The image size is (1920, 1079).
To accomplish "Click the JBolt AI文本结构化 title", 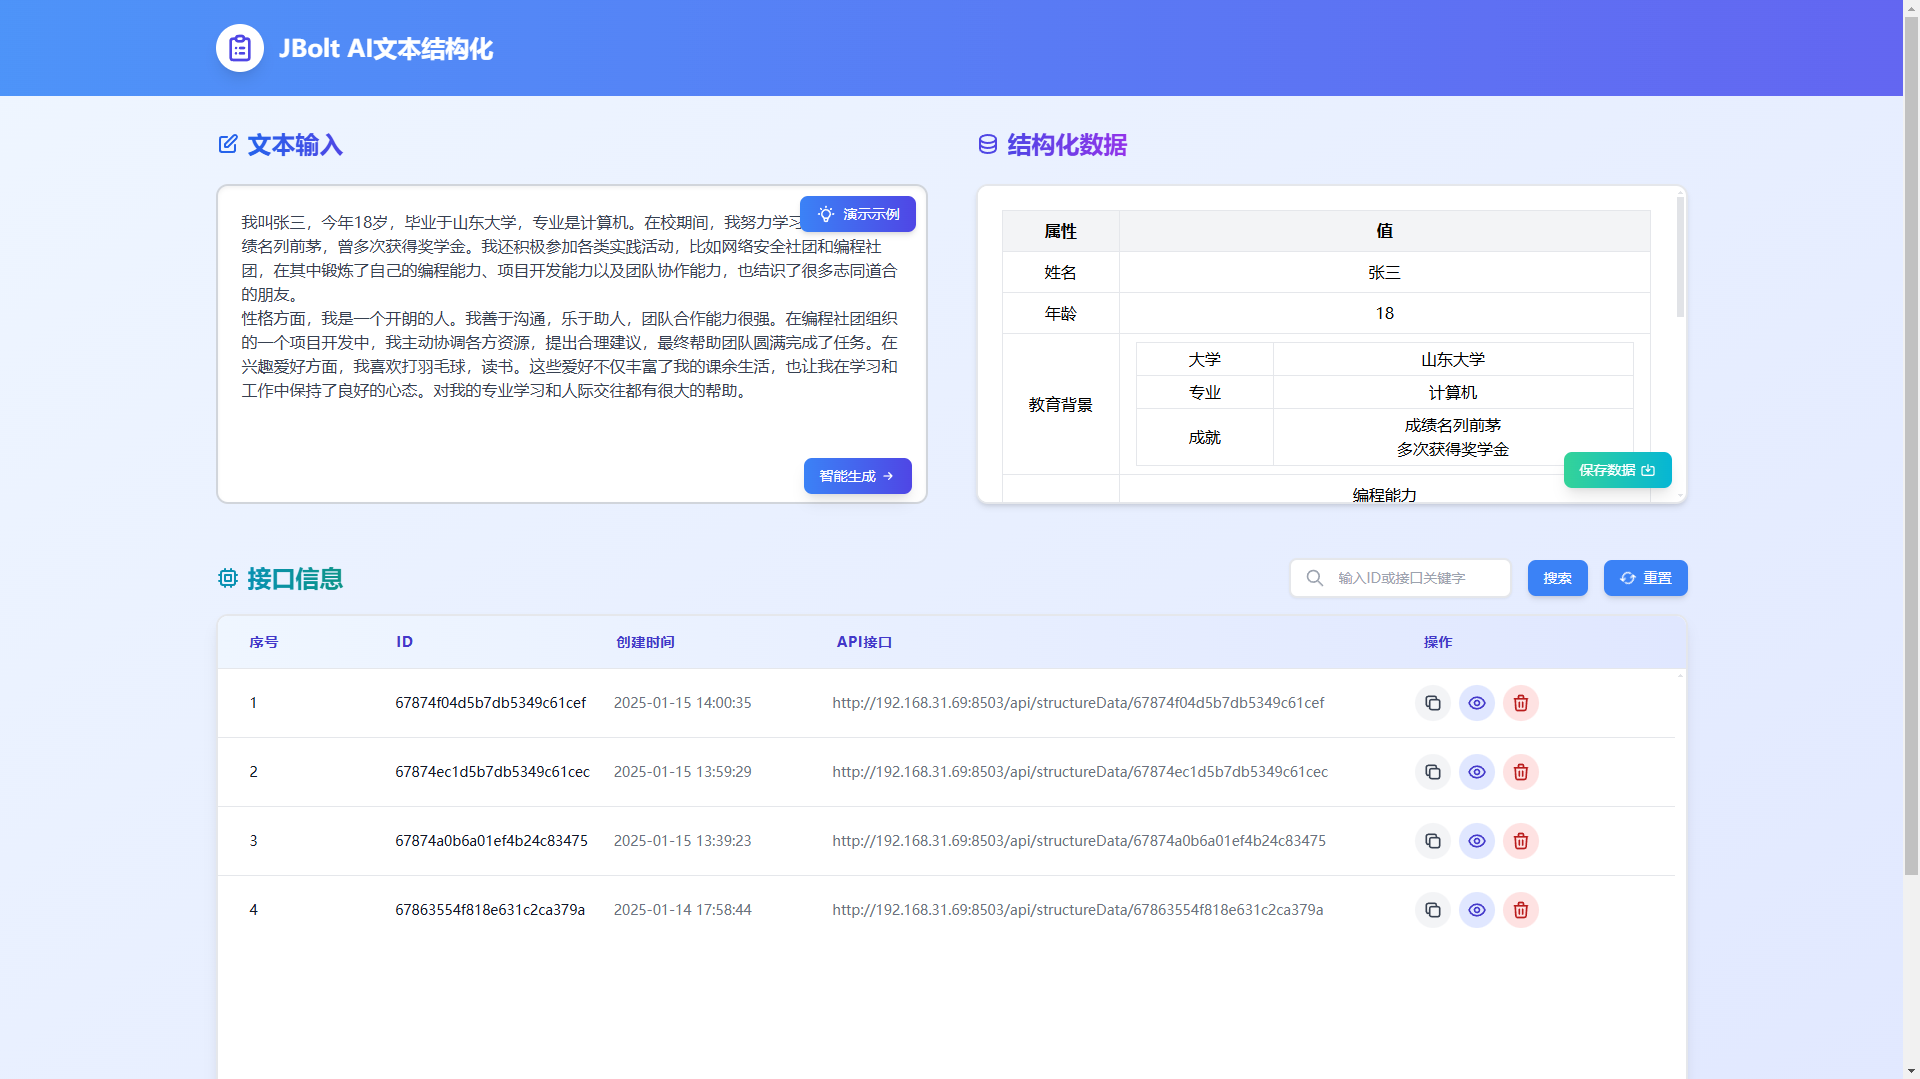I will (385, 49).
